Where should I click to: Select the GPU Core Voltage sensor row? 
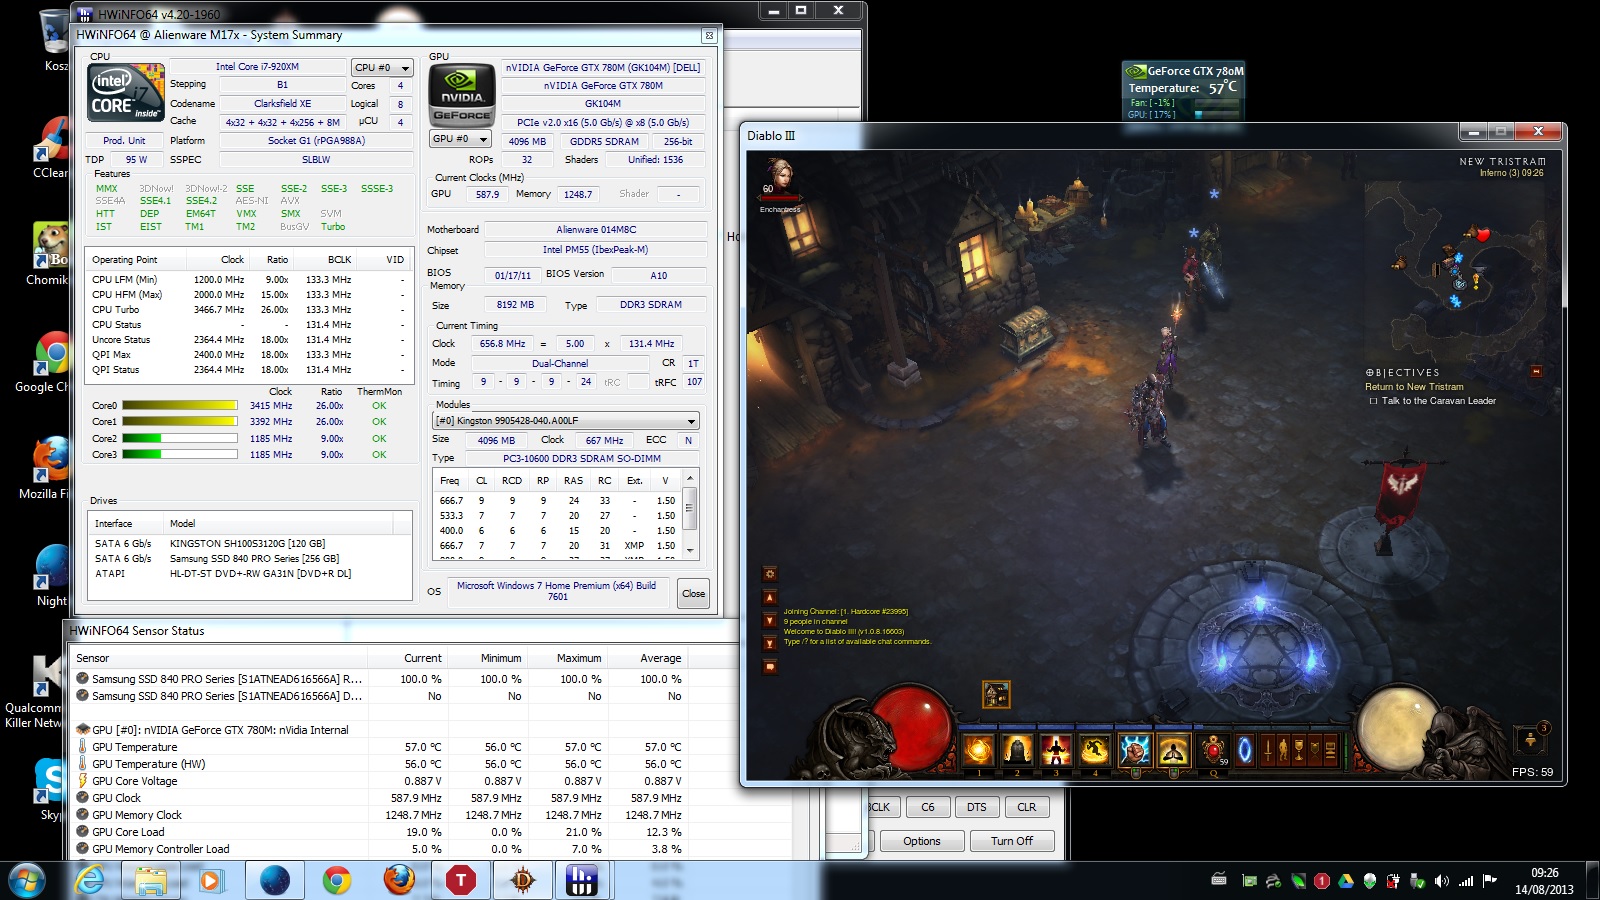(x=380, y=781)
